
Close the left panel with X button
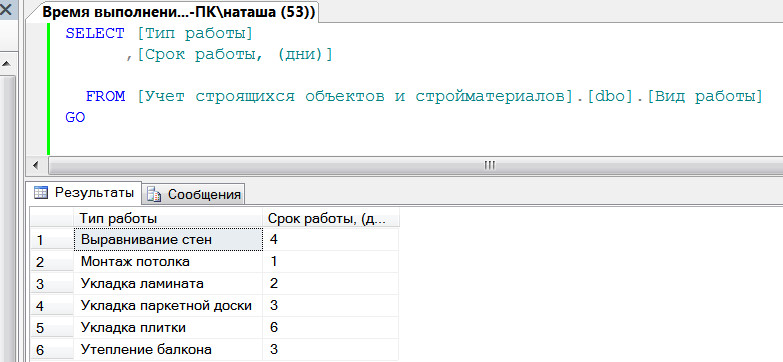coord(6,9)
